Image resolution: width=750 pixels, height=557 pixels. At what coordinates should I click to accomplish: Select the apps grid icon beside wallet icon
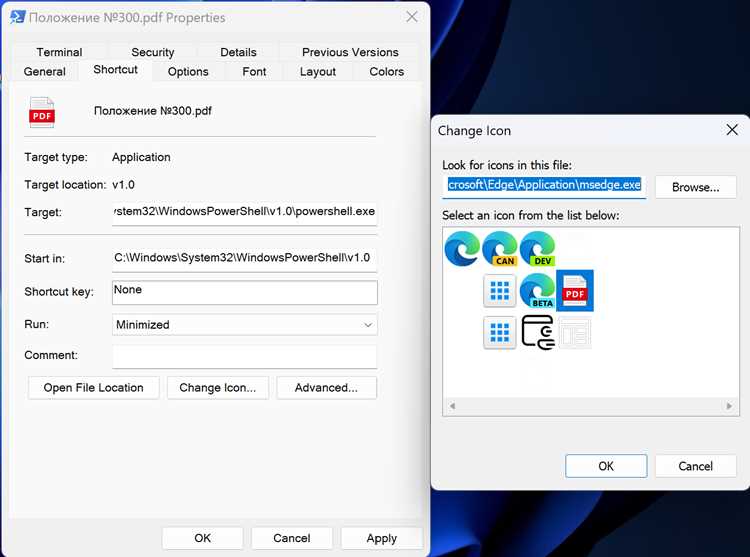(x=499, y=332)
